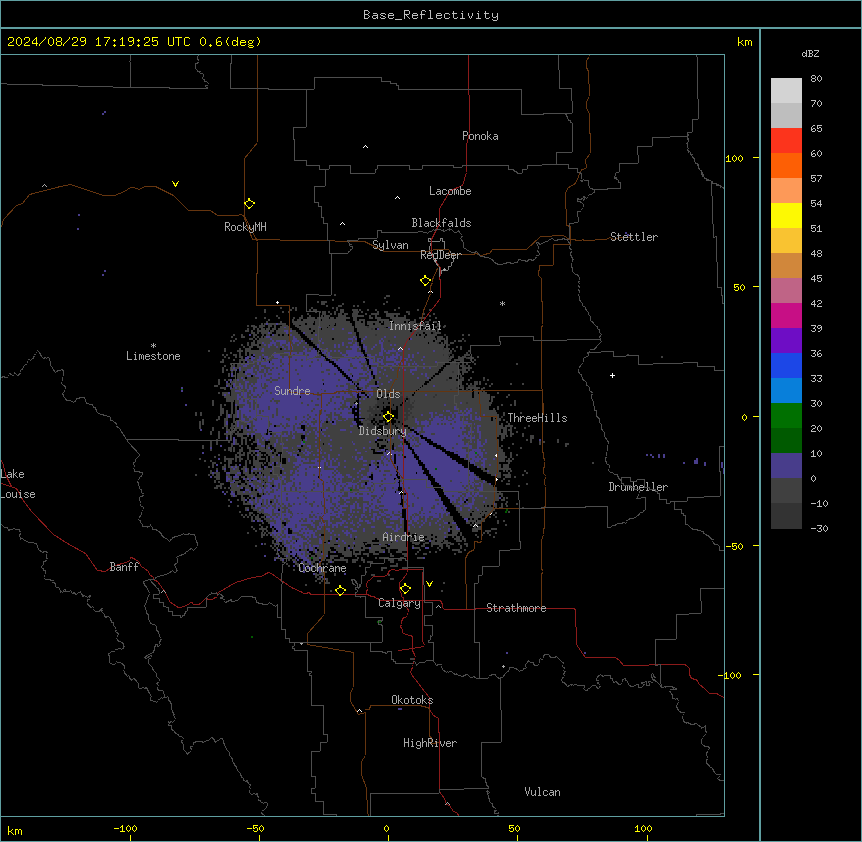Click the Sylvan town label
862x842 pixels.
pyautogui.click(x=390, y=245)
